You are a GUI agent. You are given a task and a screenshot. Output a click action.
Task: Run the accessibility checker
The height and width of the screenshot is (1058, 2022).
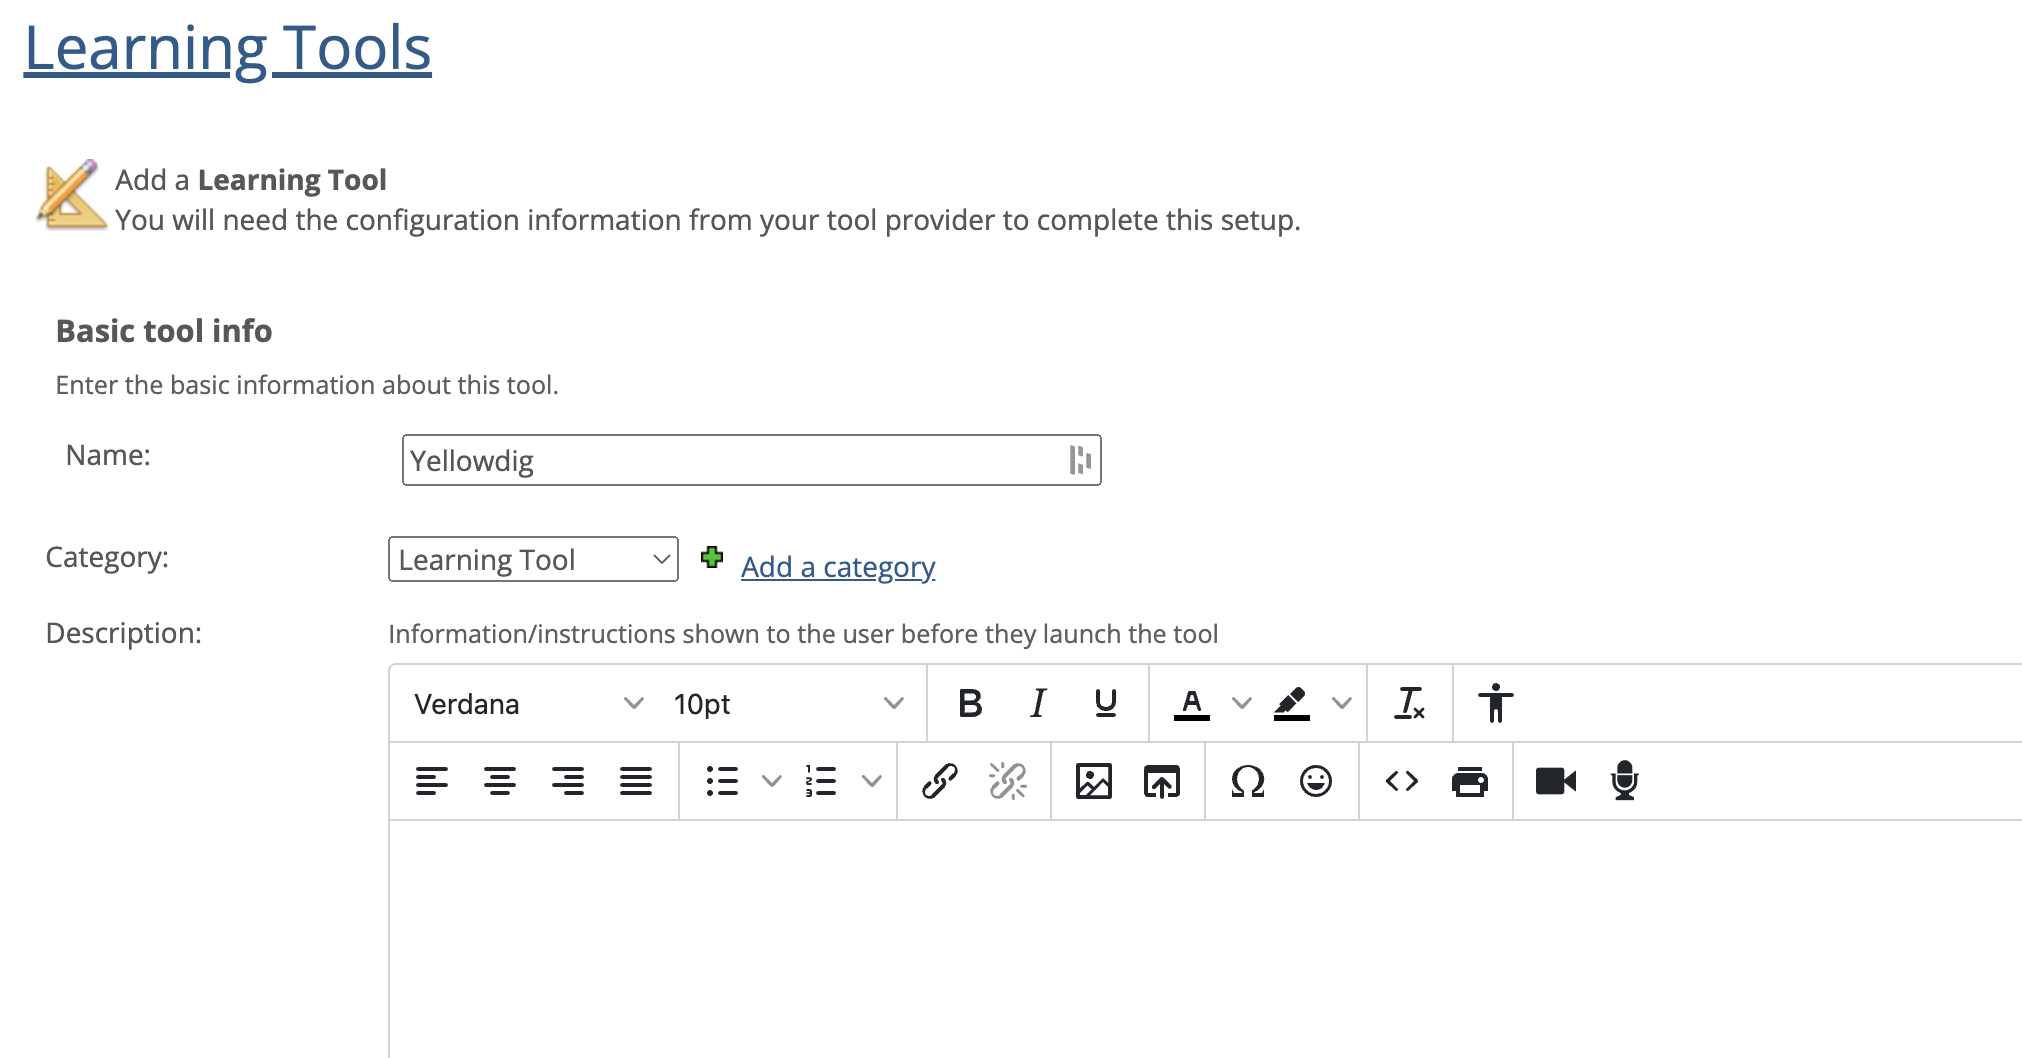(x=1495, y=703)
